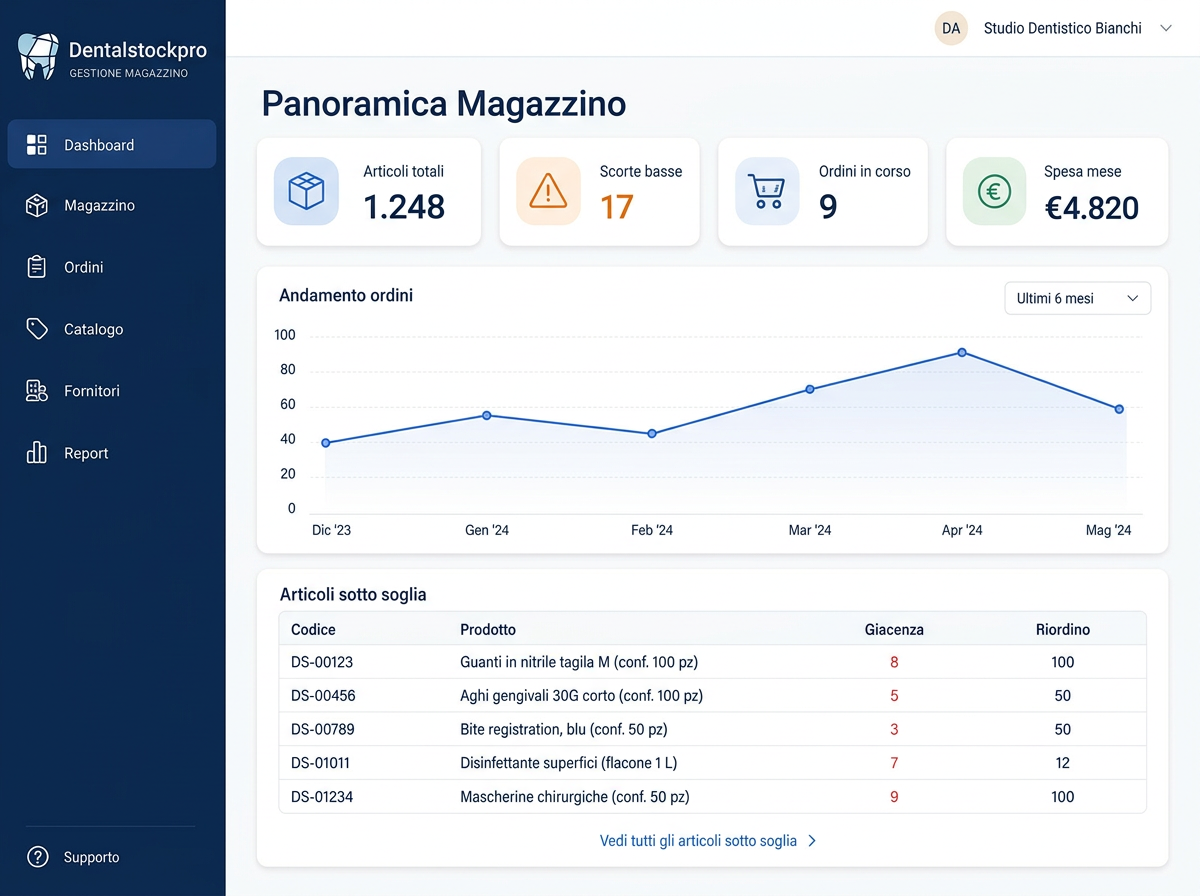Click the Catalogo tag icon

37,329
